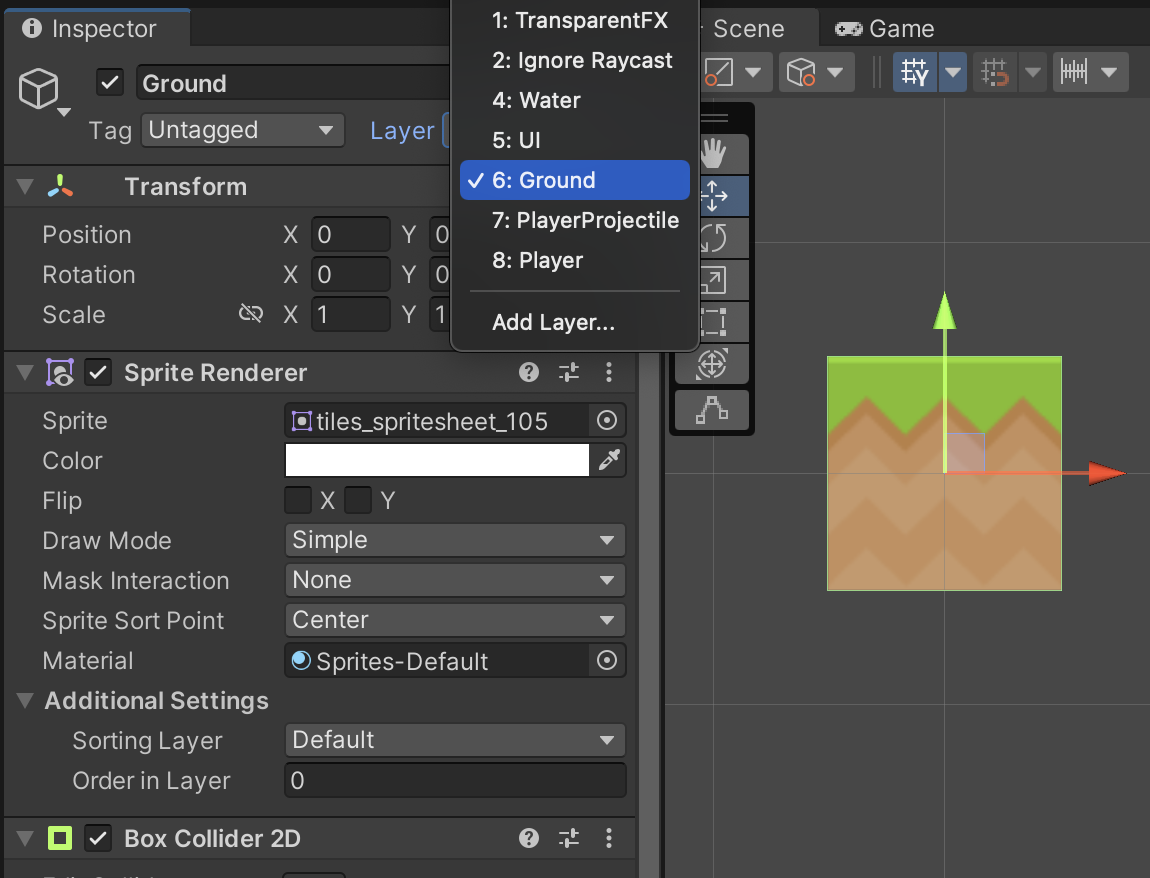Select the Move tool
Viewport: 1150px width, 878px height.
click(711, 196)
